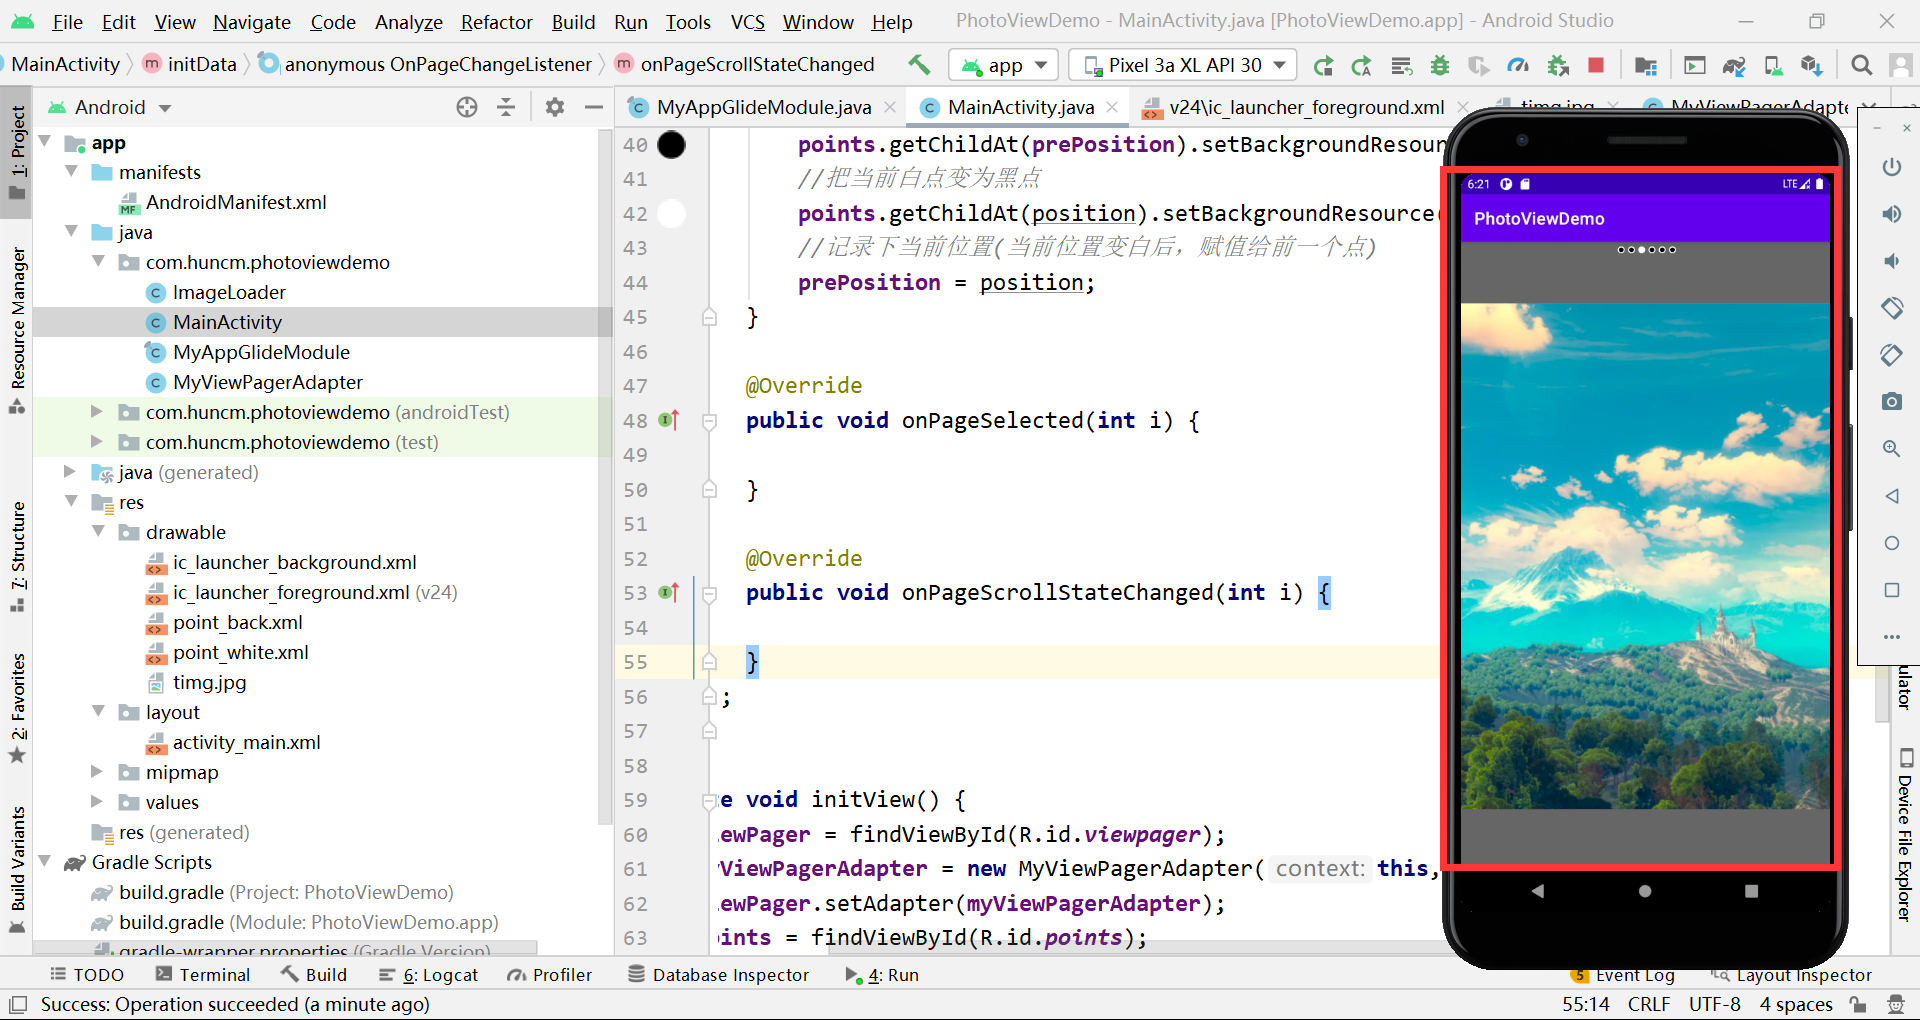Click the white color swatch on line 42 gutter
1920x1020 pixels.
pos(671,214)
